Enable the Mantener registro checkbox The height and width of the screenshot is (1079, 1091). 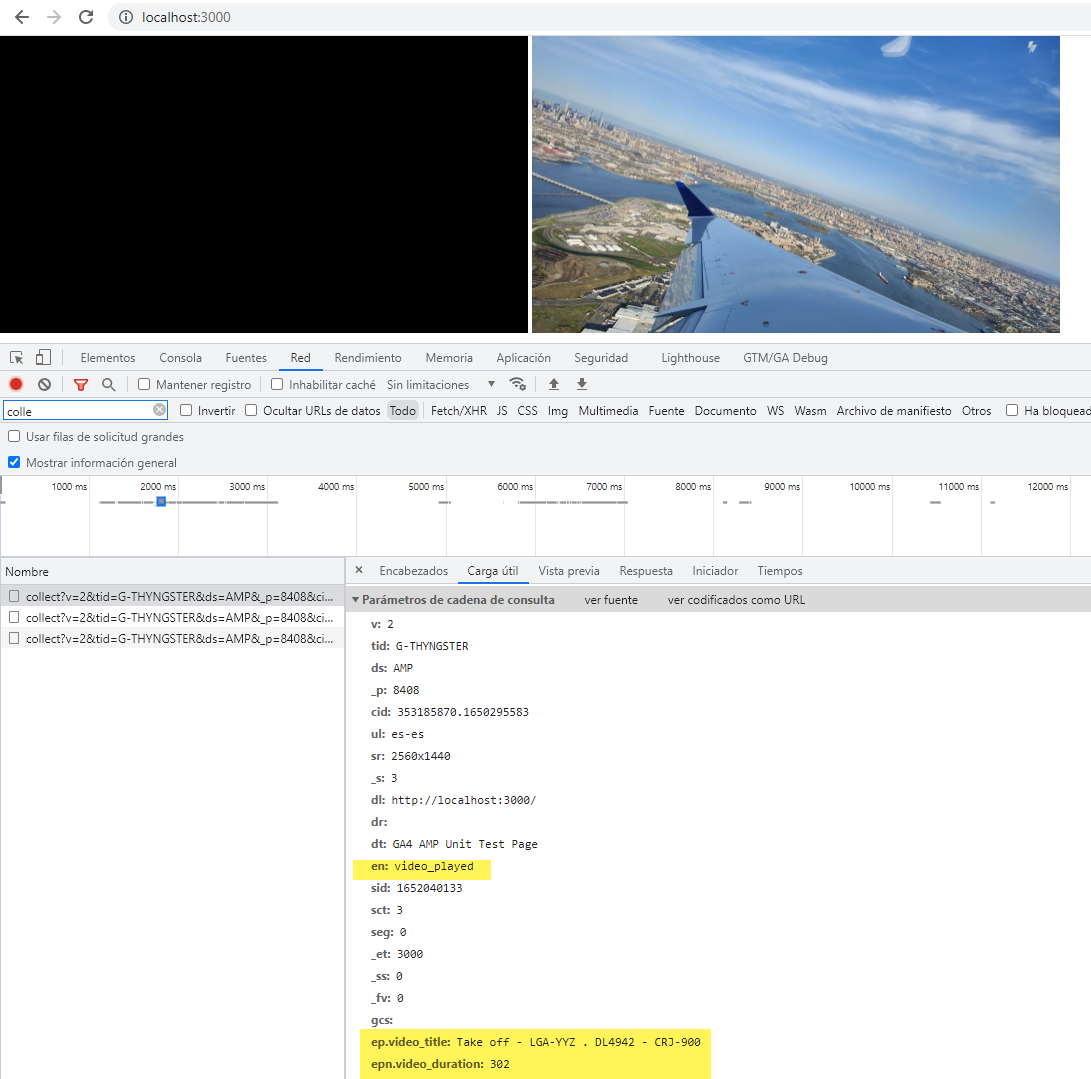144,385
